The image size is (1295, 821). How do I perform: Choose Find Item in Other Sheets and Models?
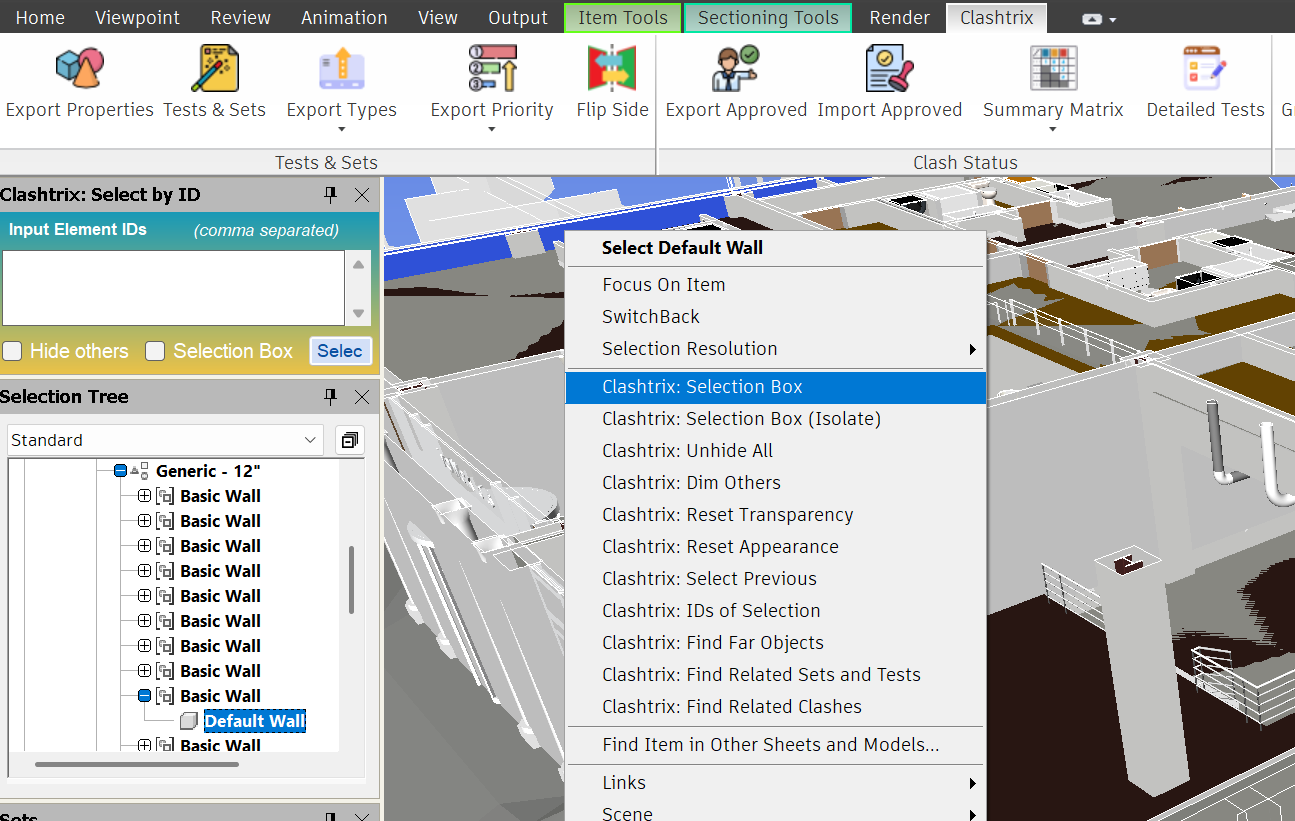tap(776, 745)
